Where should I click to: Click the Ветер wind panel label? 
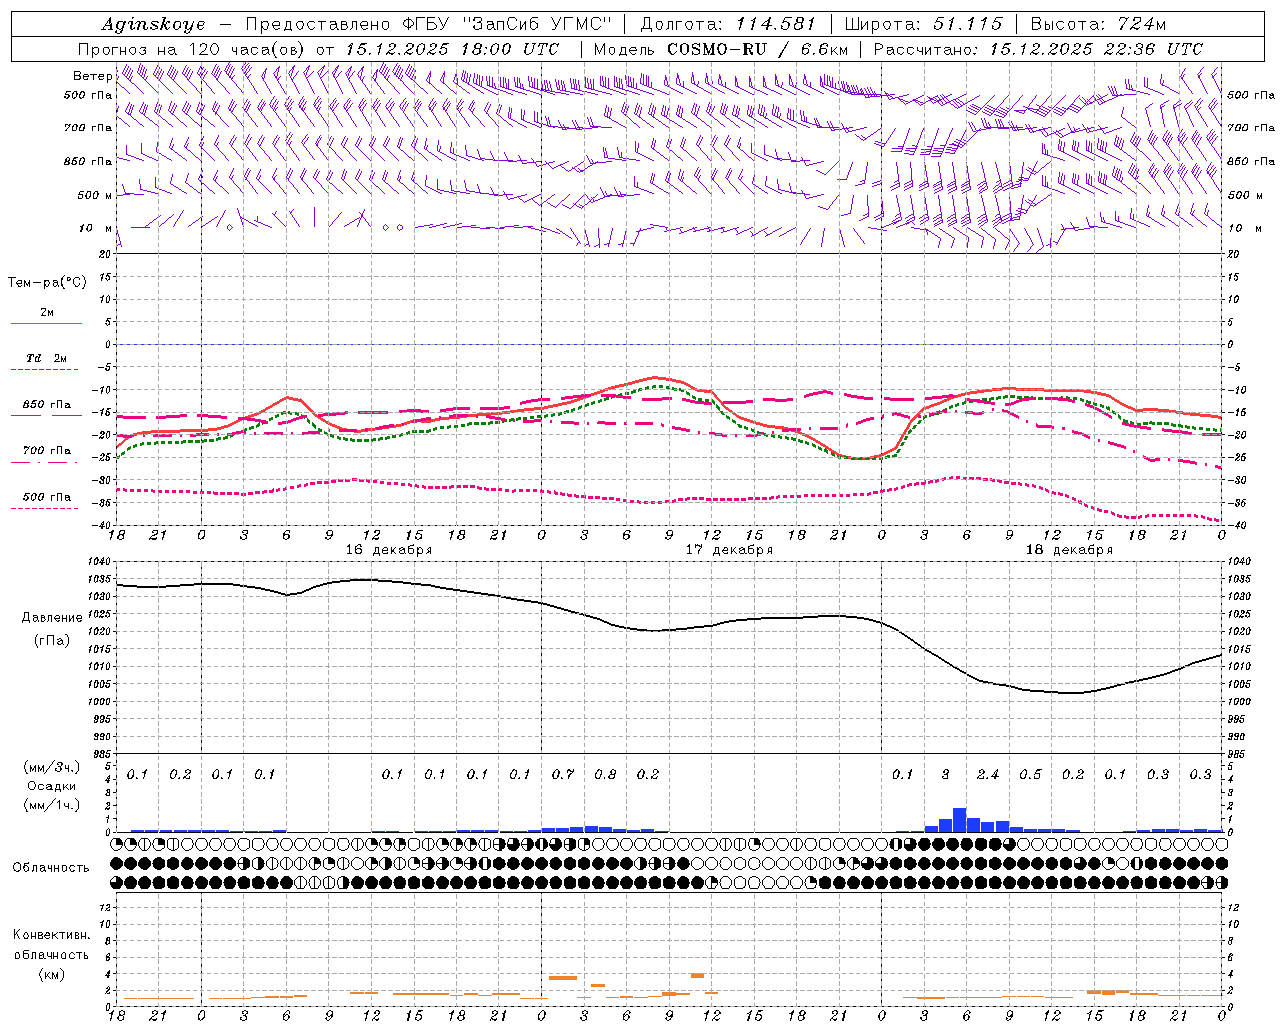pos(92,76)
